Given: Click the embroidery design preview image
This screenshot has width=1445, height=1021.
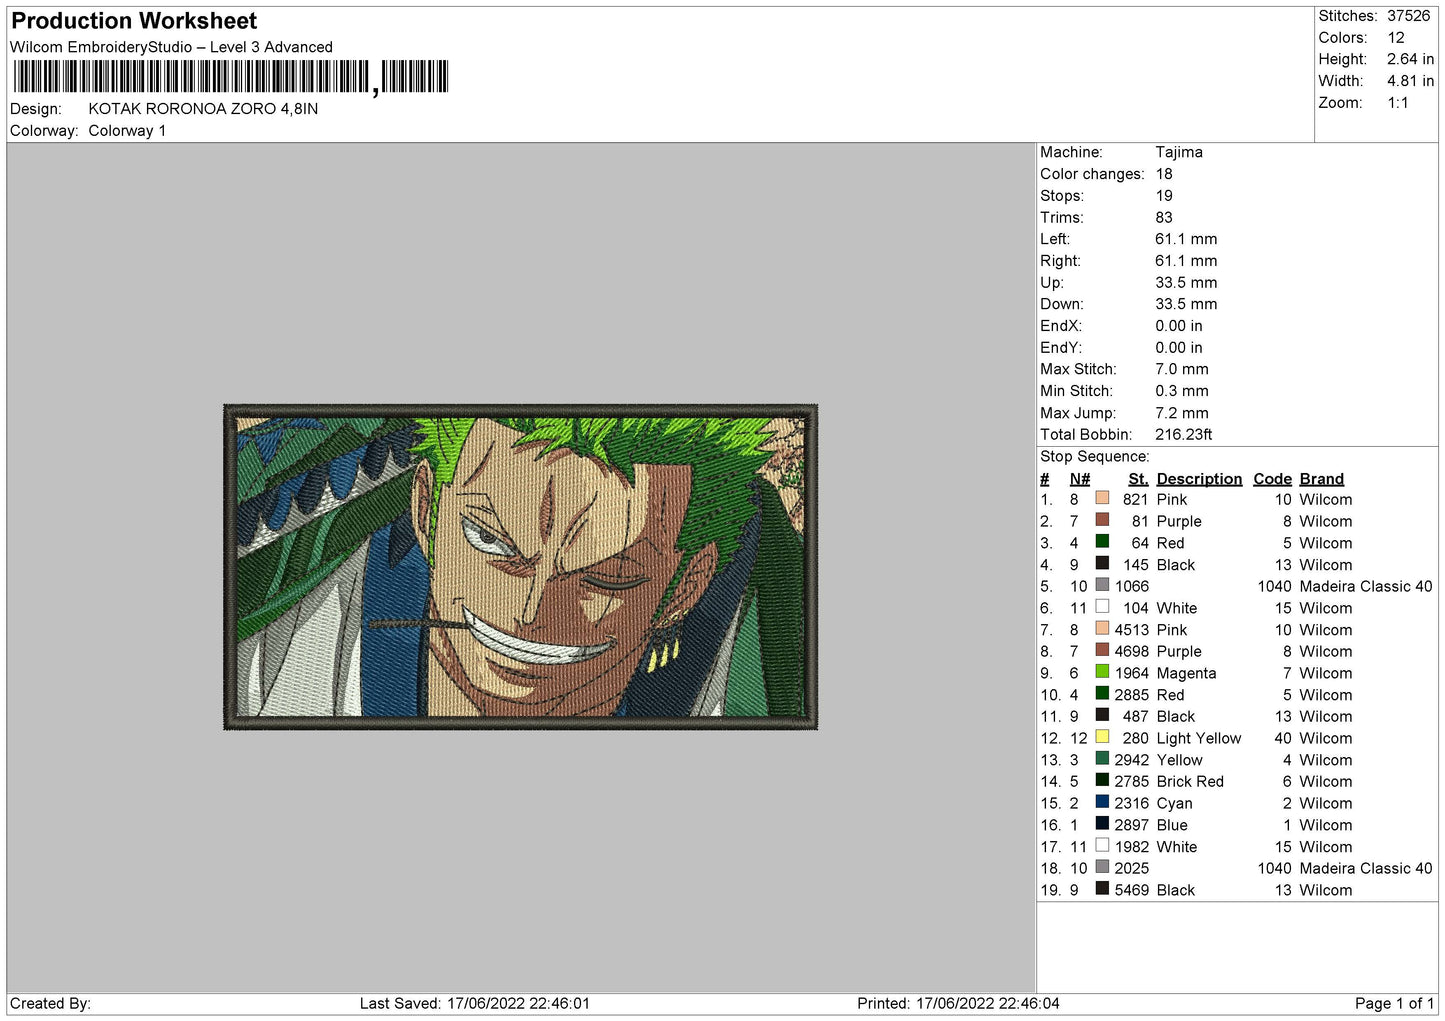Looking at the screenshot, I should 520,566.
